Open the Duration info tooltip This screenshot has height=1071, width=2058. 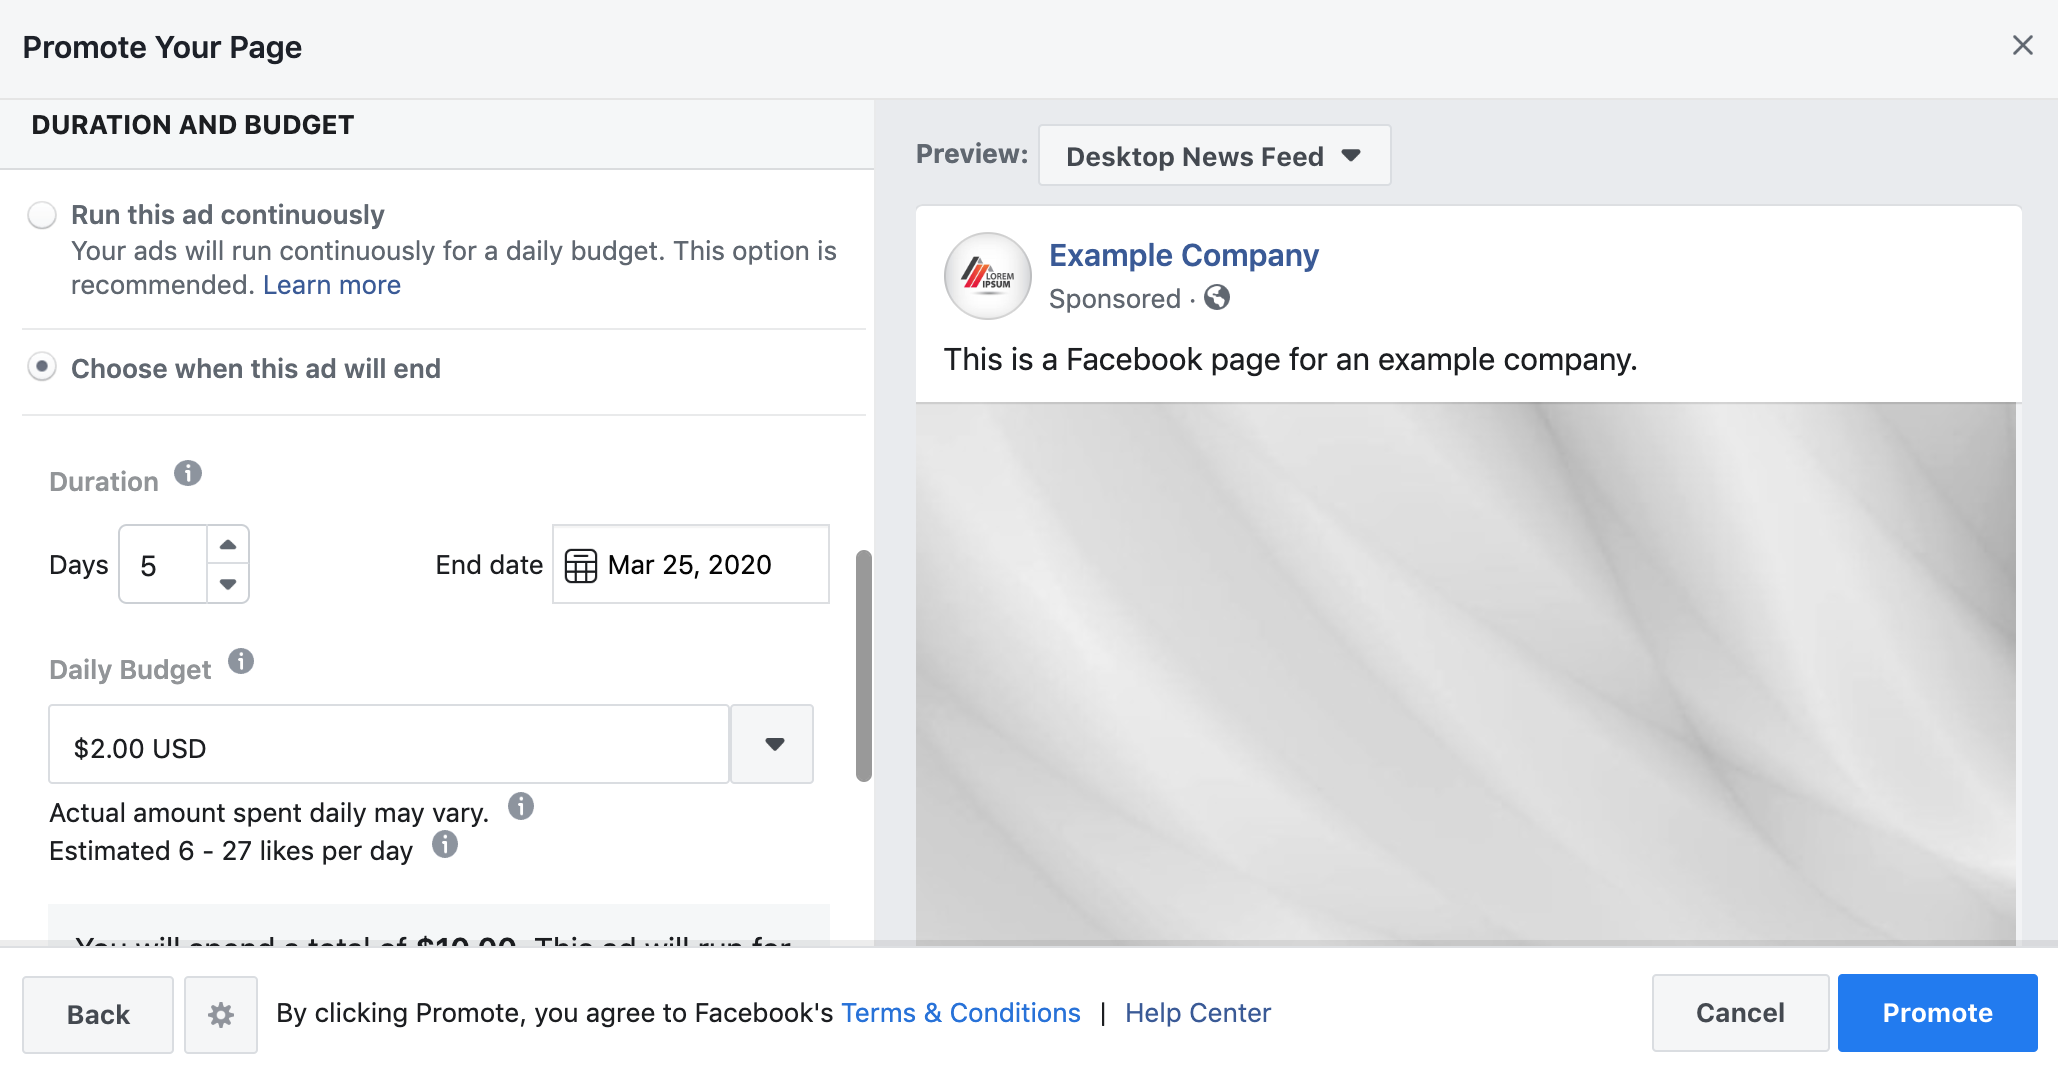187,474
